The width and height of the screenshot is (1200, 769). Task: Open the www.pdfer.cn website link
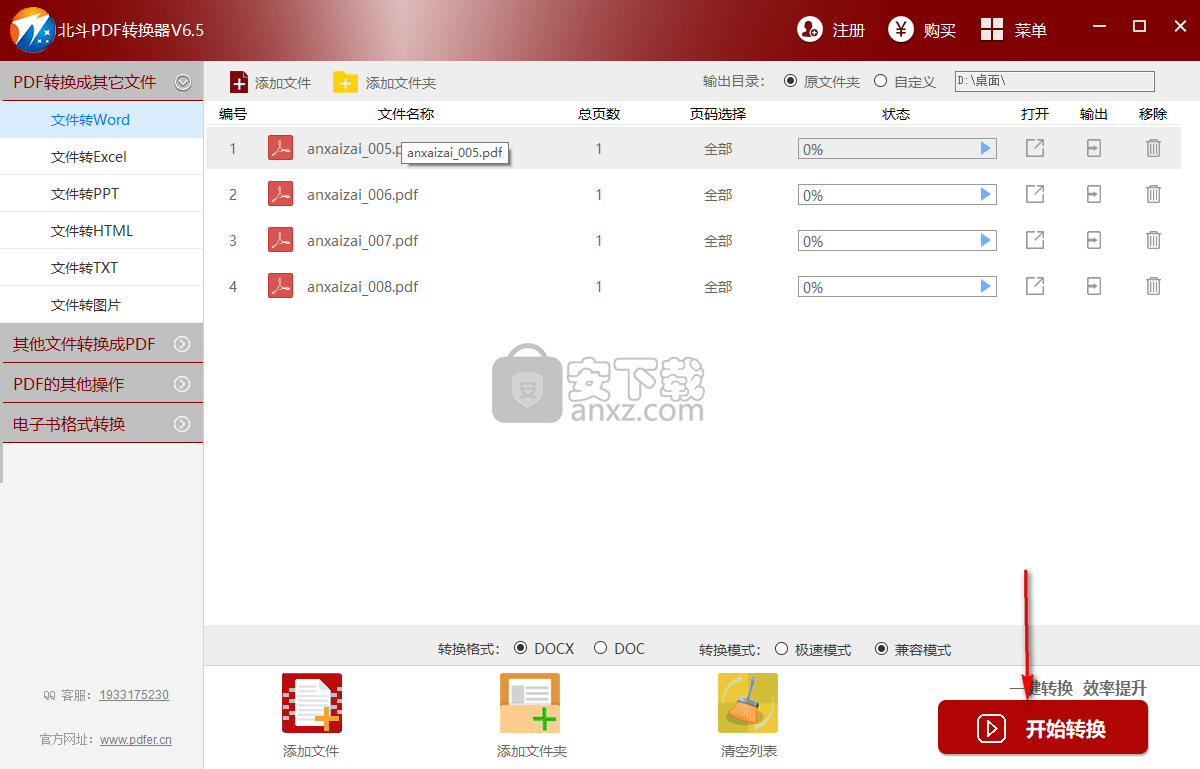click(x=136, y=740)
